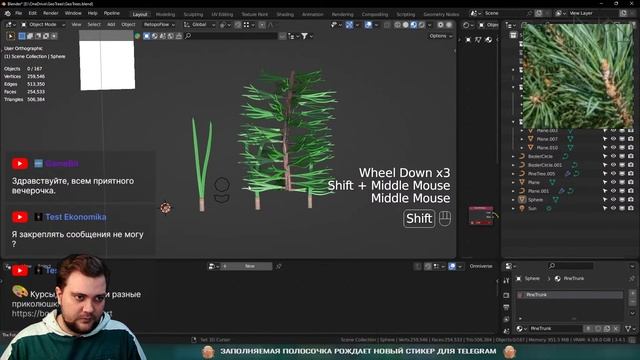The height and width of the screenshot is (360, 640).
Task: Open the RetopoFlow dropdown
Action: click(x=159, y=25)
